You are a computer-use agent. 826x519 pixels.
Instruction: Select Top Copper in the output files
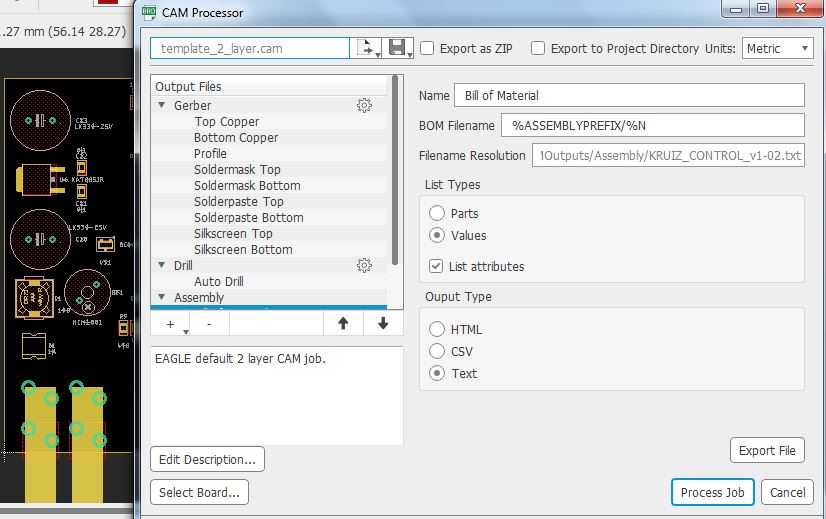pos(227,122)
